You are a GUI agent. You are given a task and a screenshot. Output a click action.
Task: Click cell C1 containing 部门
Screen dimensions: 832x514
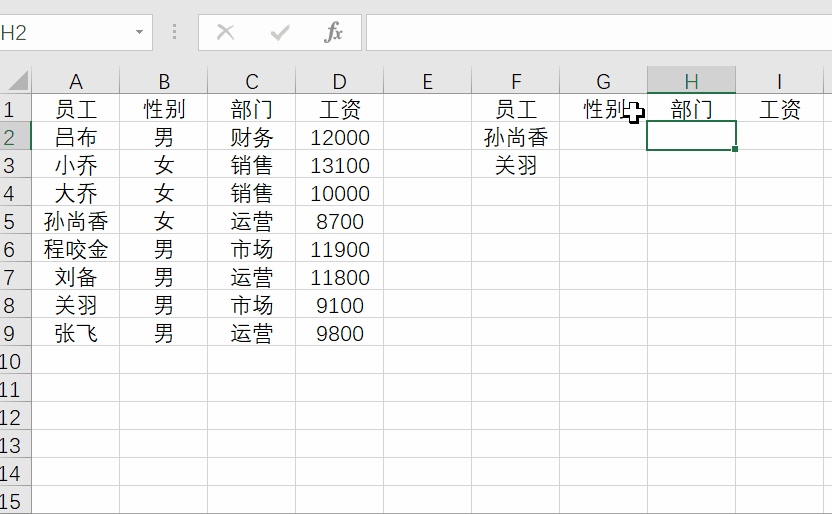point(252,109)
